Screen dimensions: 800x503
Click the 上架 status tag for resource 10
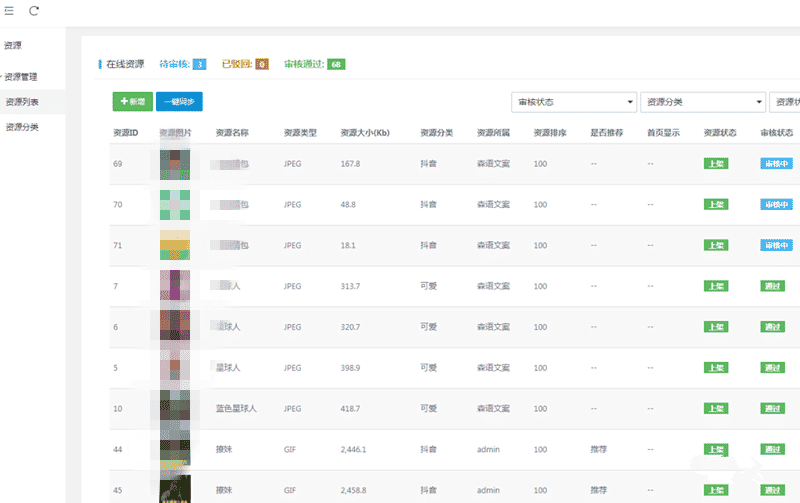(715, 408)
